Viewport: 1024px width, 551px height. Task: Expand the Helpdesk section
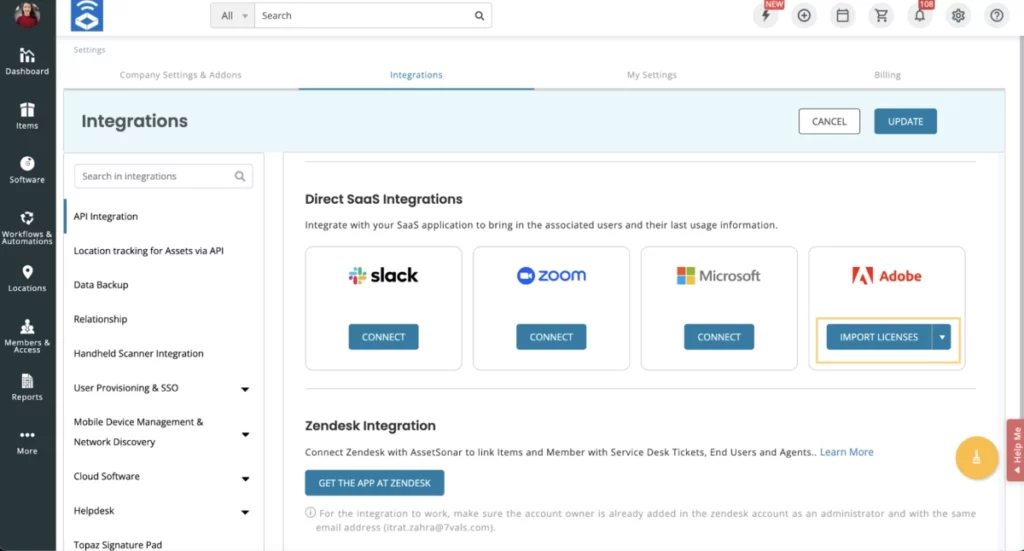[245, 512]
